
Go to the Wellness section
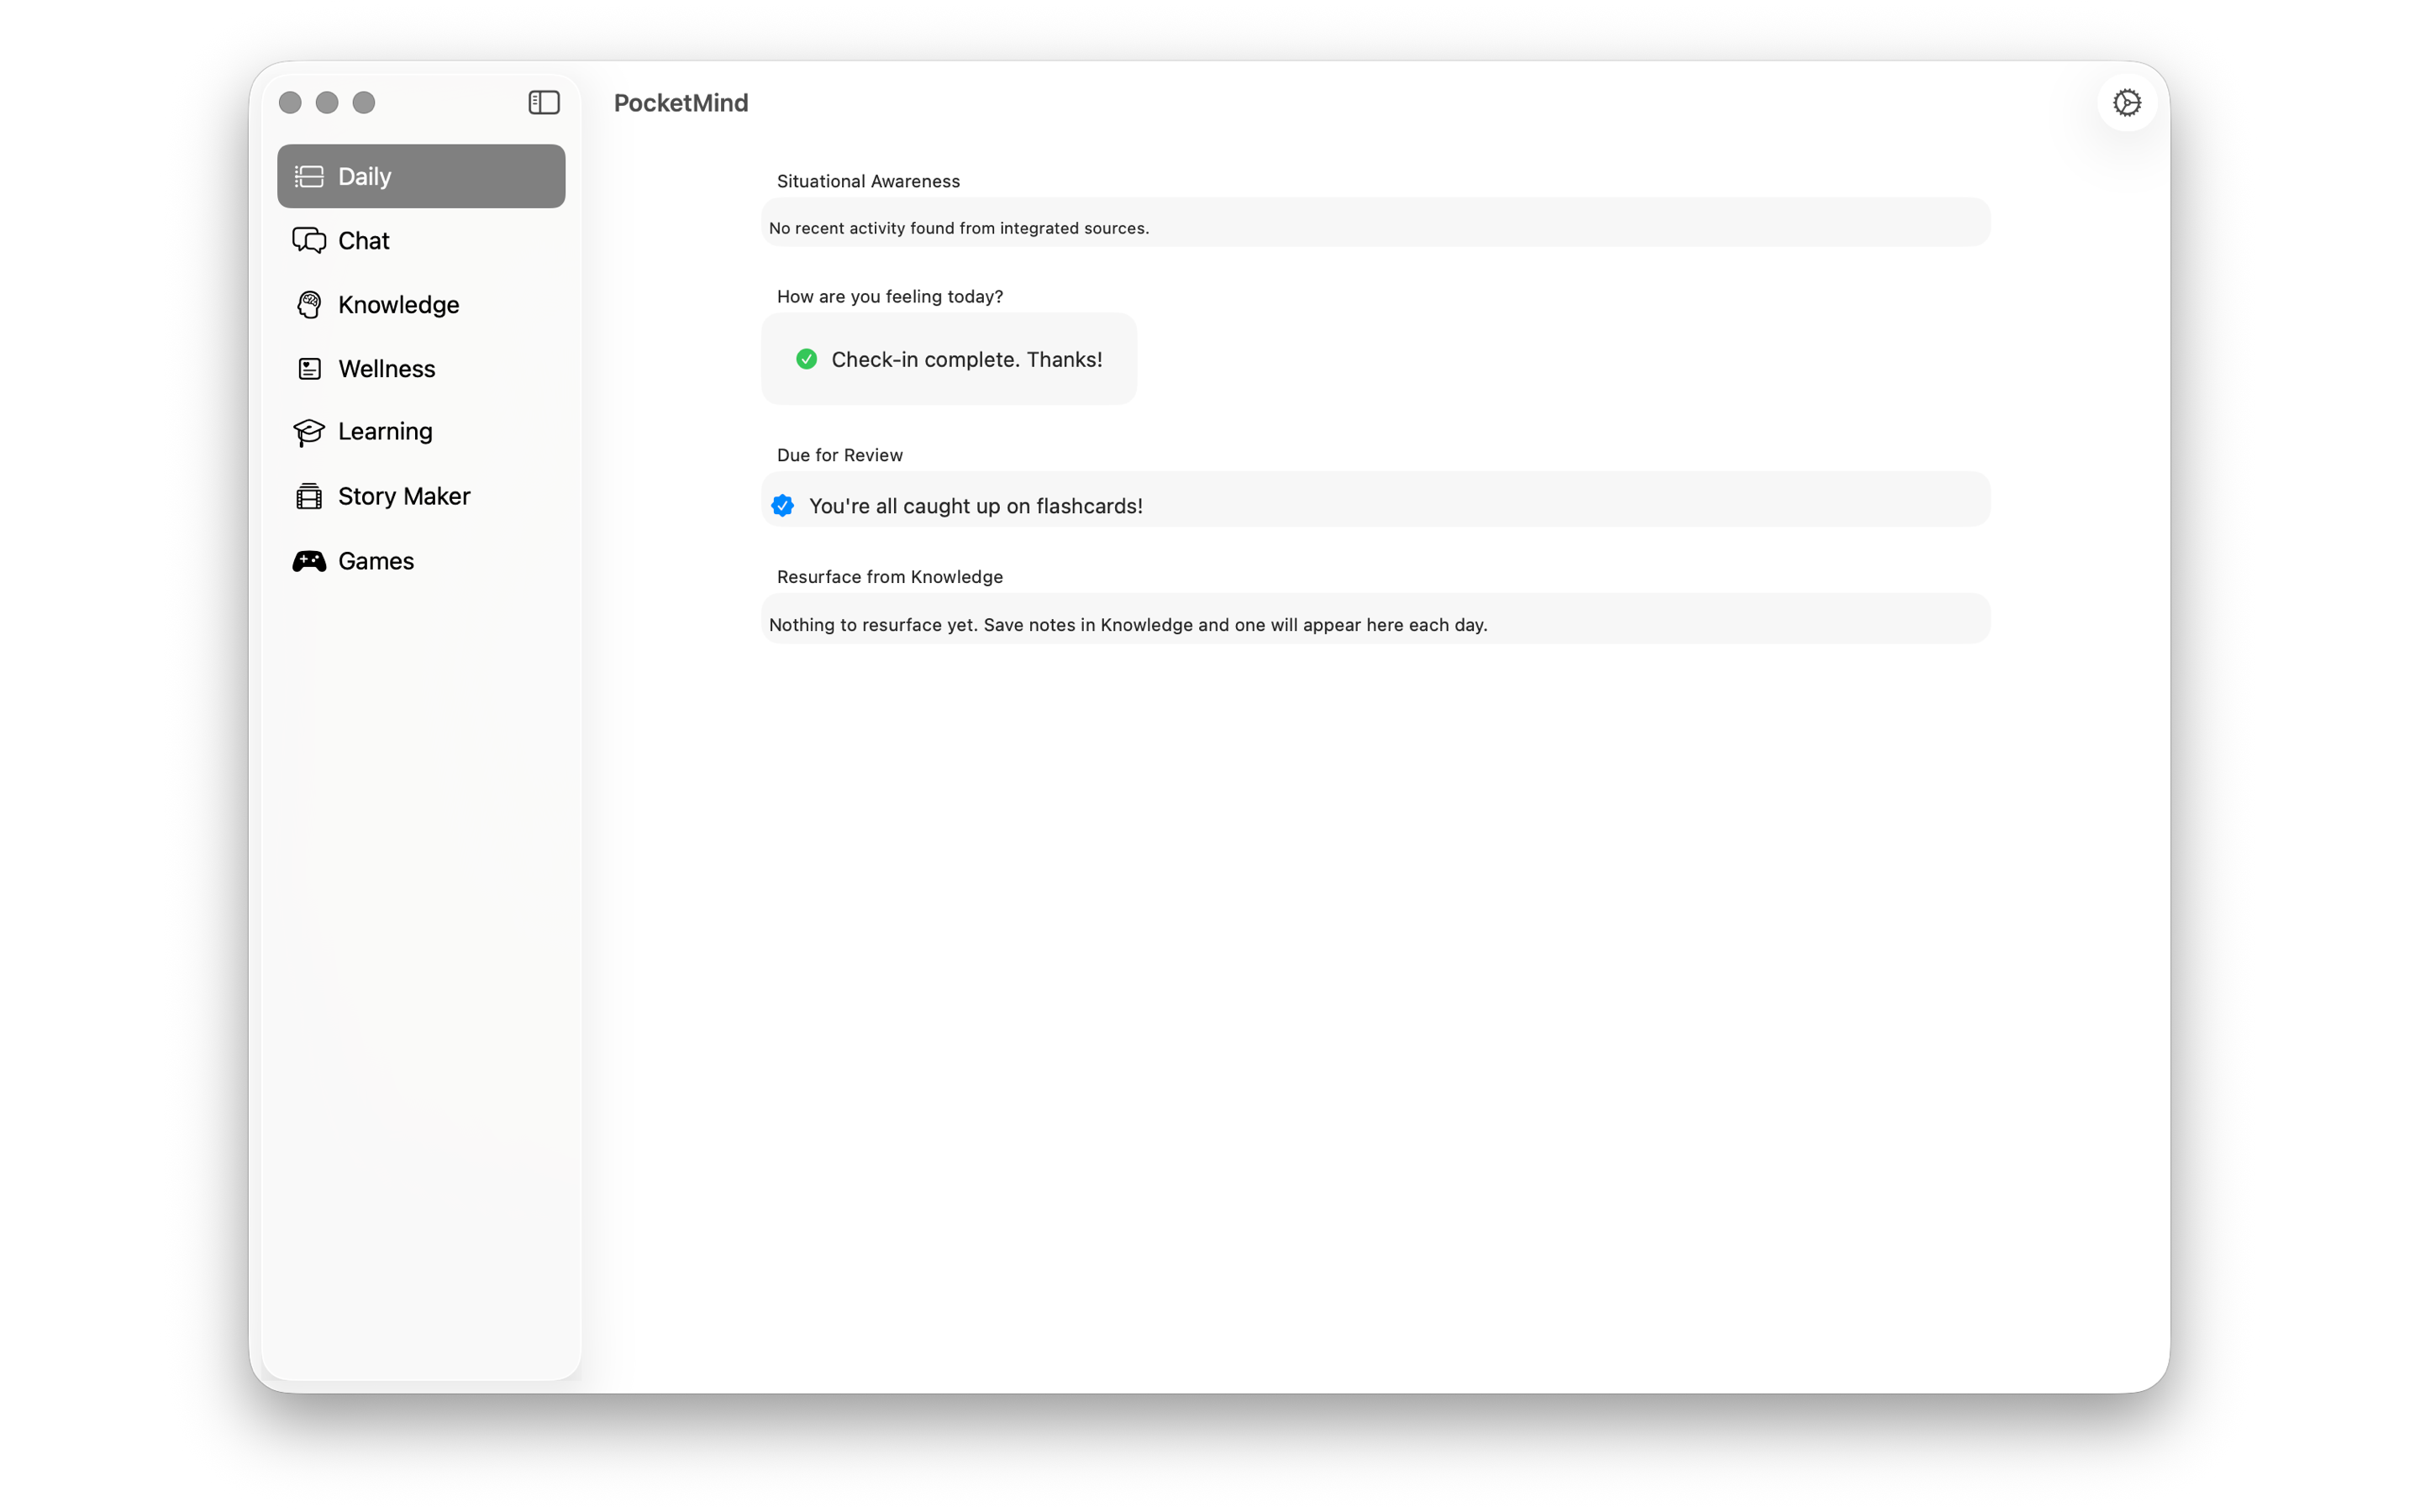click(x=421, y=368)
